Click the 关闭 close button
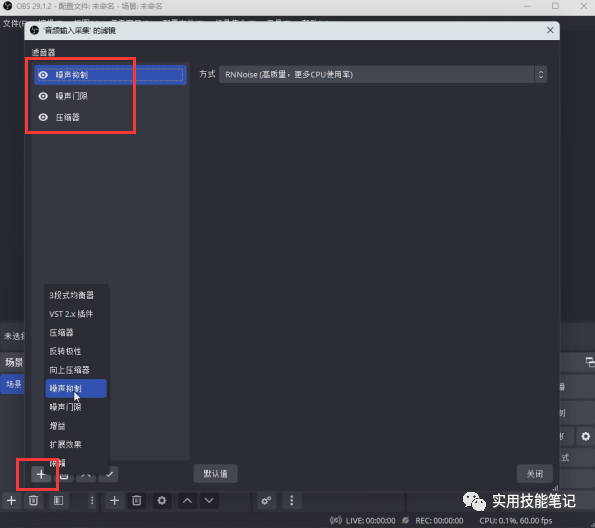 [x=535, y=473]
